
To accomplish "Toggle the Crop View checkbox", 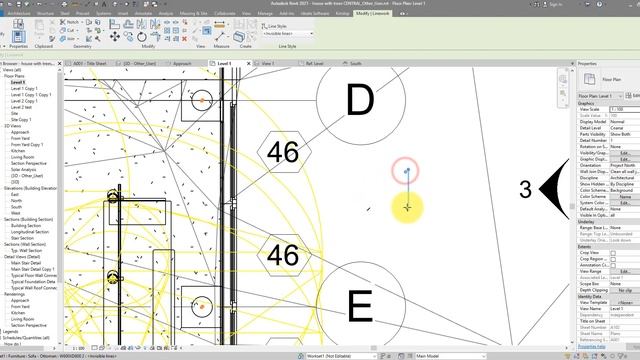I will pos(613,253).
